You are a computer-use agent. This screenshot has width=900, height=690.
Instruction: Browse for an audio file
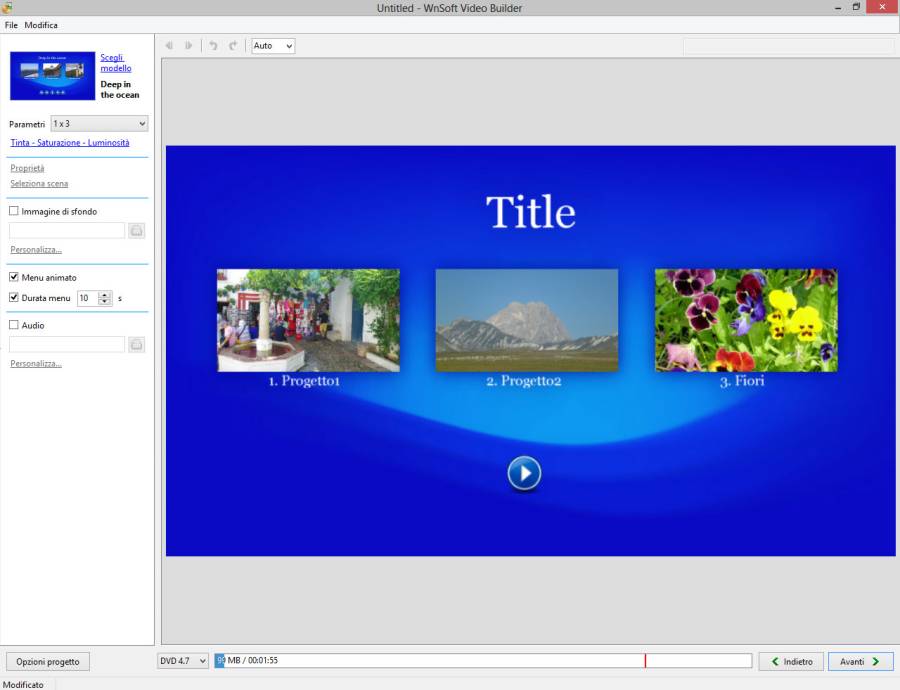tap(137, 345)
